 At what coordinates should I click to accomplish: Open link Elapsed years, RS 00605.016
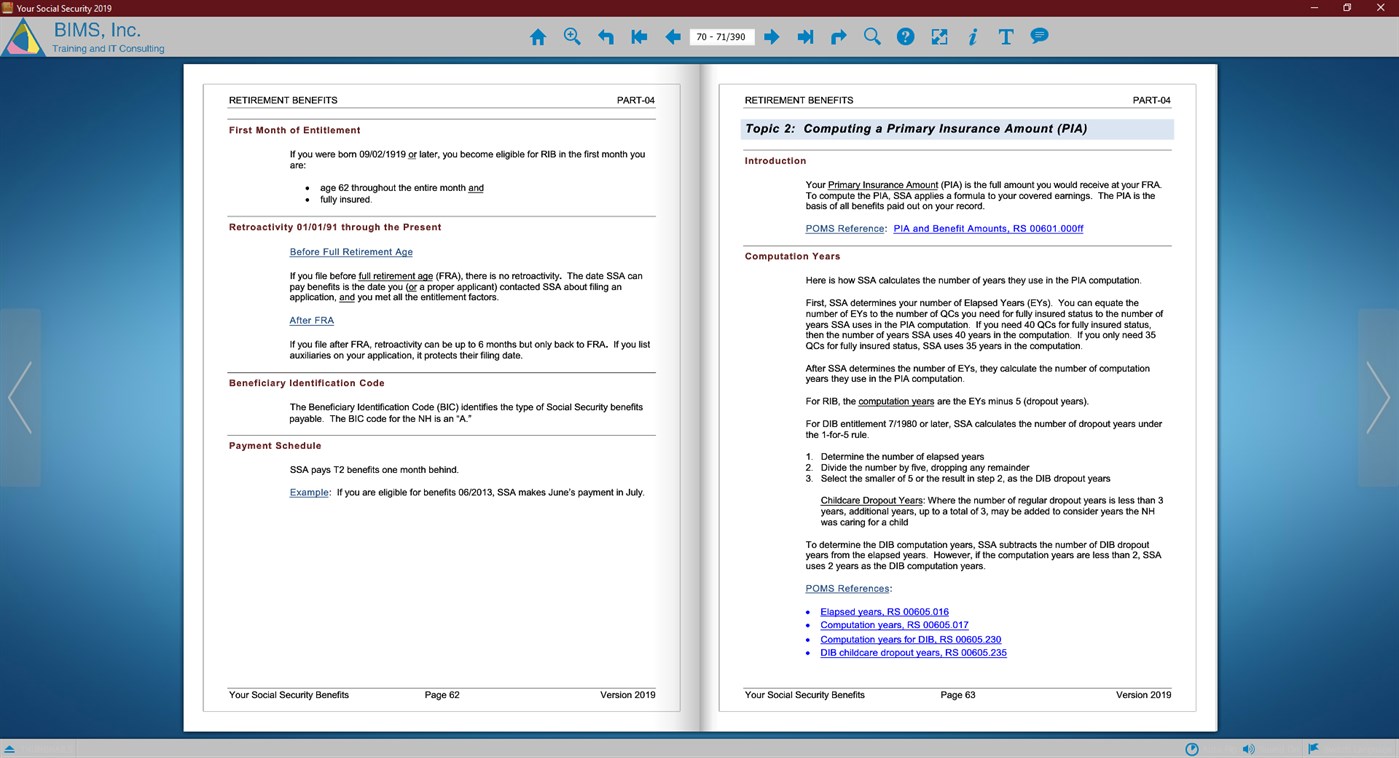884,611
